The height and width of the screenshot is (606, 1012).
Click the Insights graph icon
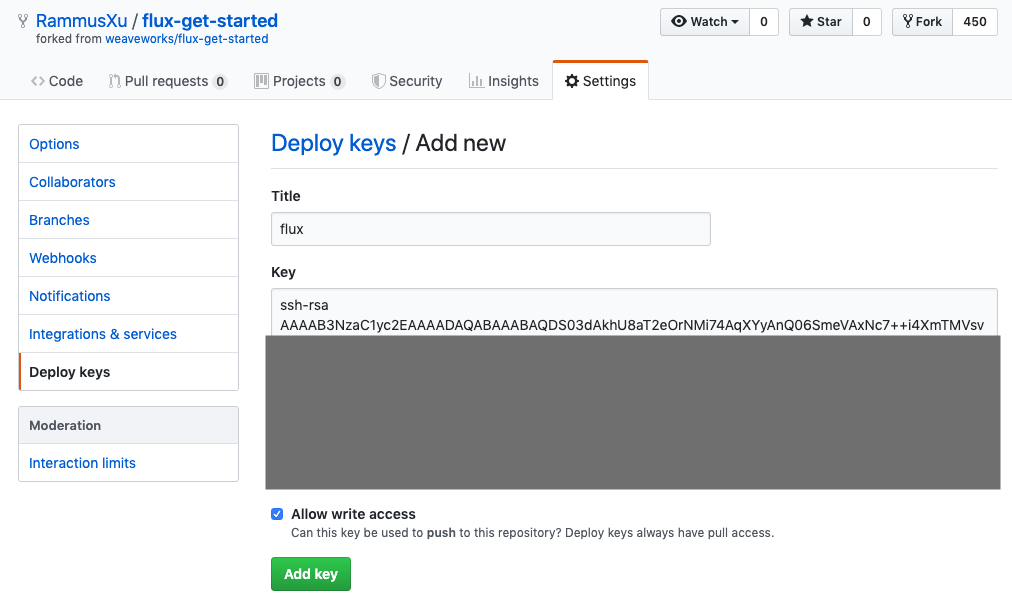476,81
